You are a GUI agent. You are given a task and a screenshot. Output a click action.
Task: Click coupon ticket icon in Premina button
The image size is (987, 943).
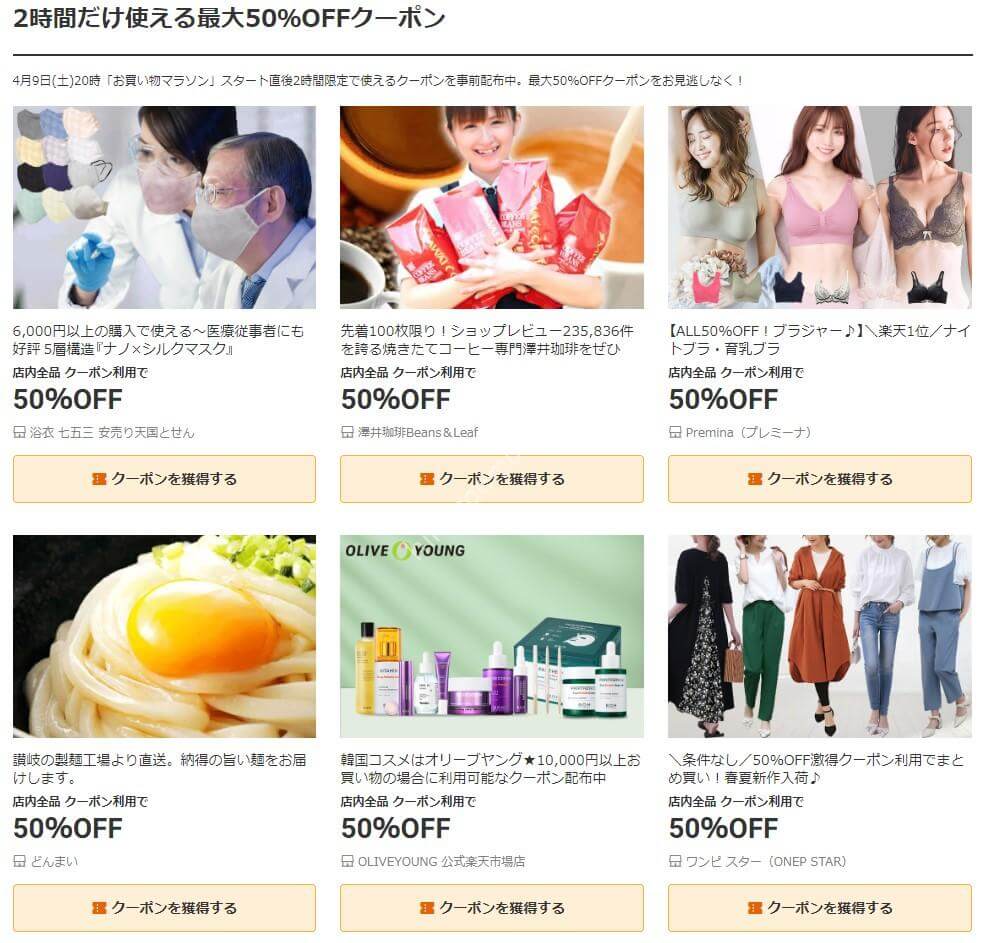[x=755, y=479]
